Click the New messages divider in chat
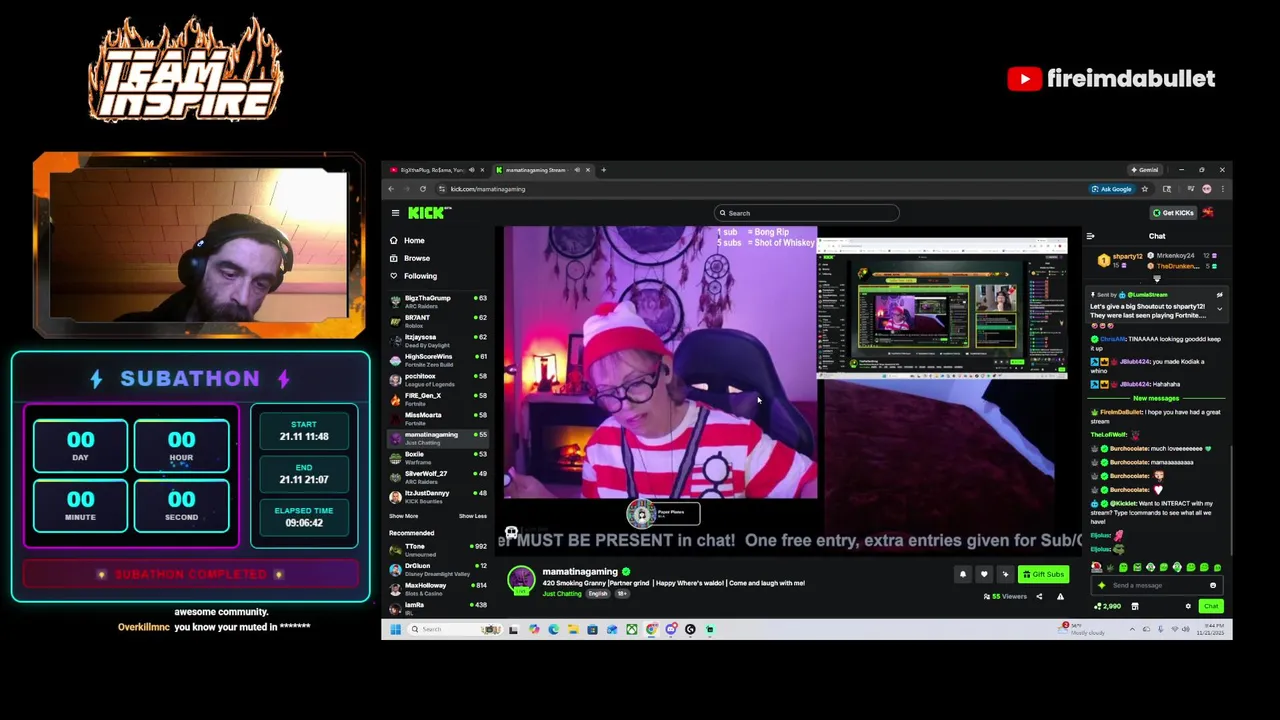Image resolution: width=1280 pixels, height=720 pixels. click(1156, 398)
